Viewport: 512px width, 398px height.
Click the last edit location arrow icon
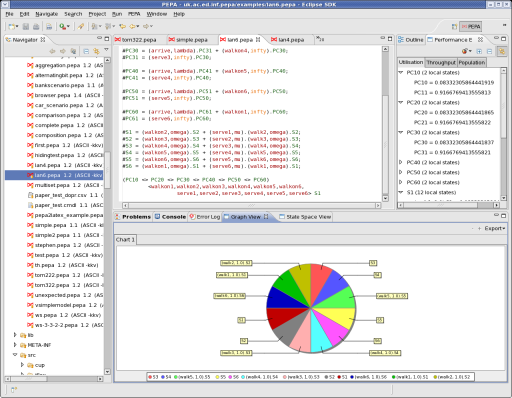click(123, 26)
